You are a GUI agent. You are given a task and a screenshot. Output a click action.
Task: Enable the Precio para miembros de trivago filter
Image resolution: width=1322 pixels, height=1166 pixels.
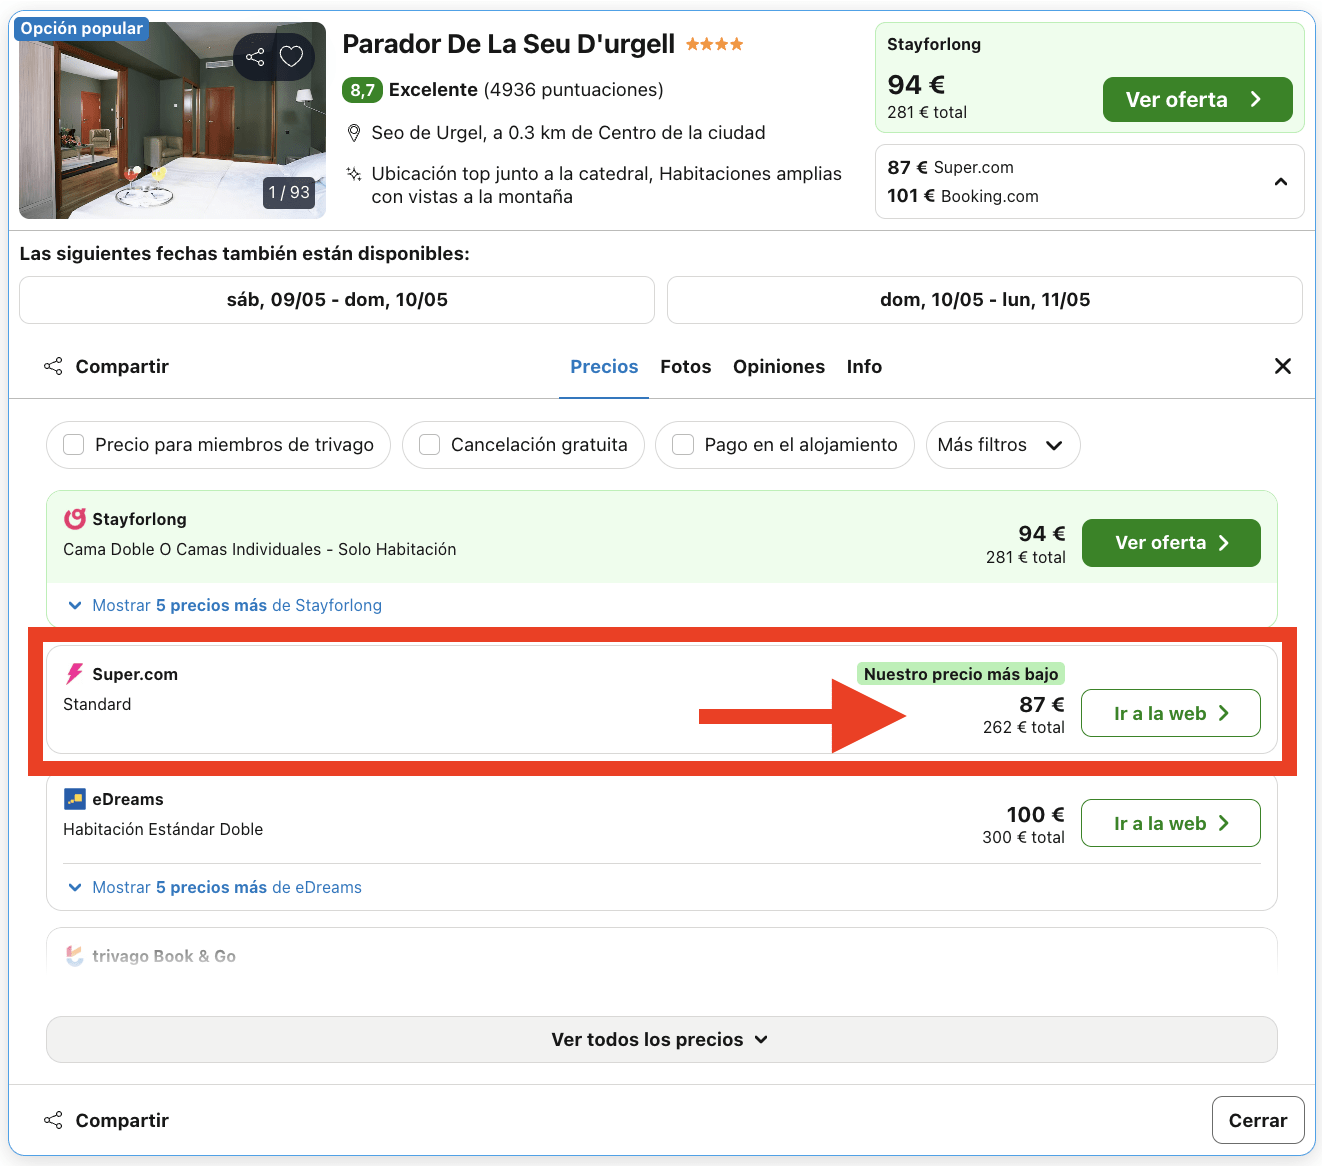(x=73, y=444)
